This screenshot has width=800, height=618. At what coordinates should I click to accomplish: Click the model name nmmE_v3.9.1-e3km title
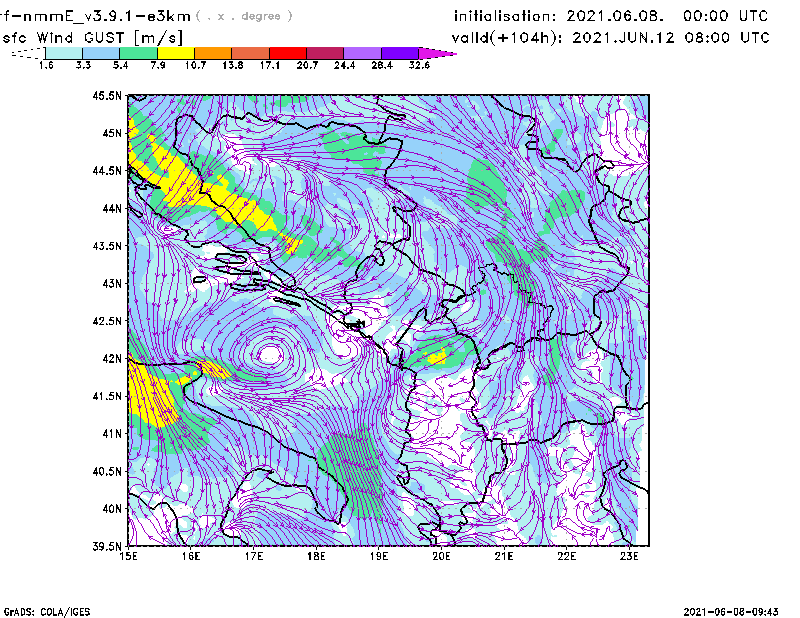click(95, 16)
